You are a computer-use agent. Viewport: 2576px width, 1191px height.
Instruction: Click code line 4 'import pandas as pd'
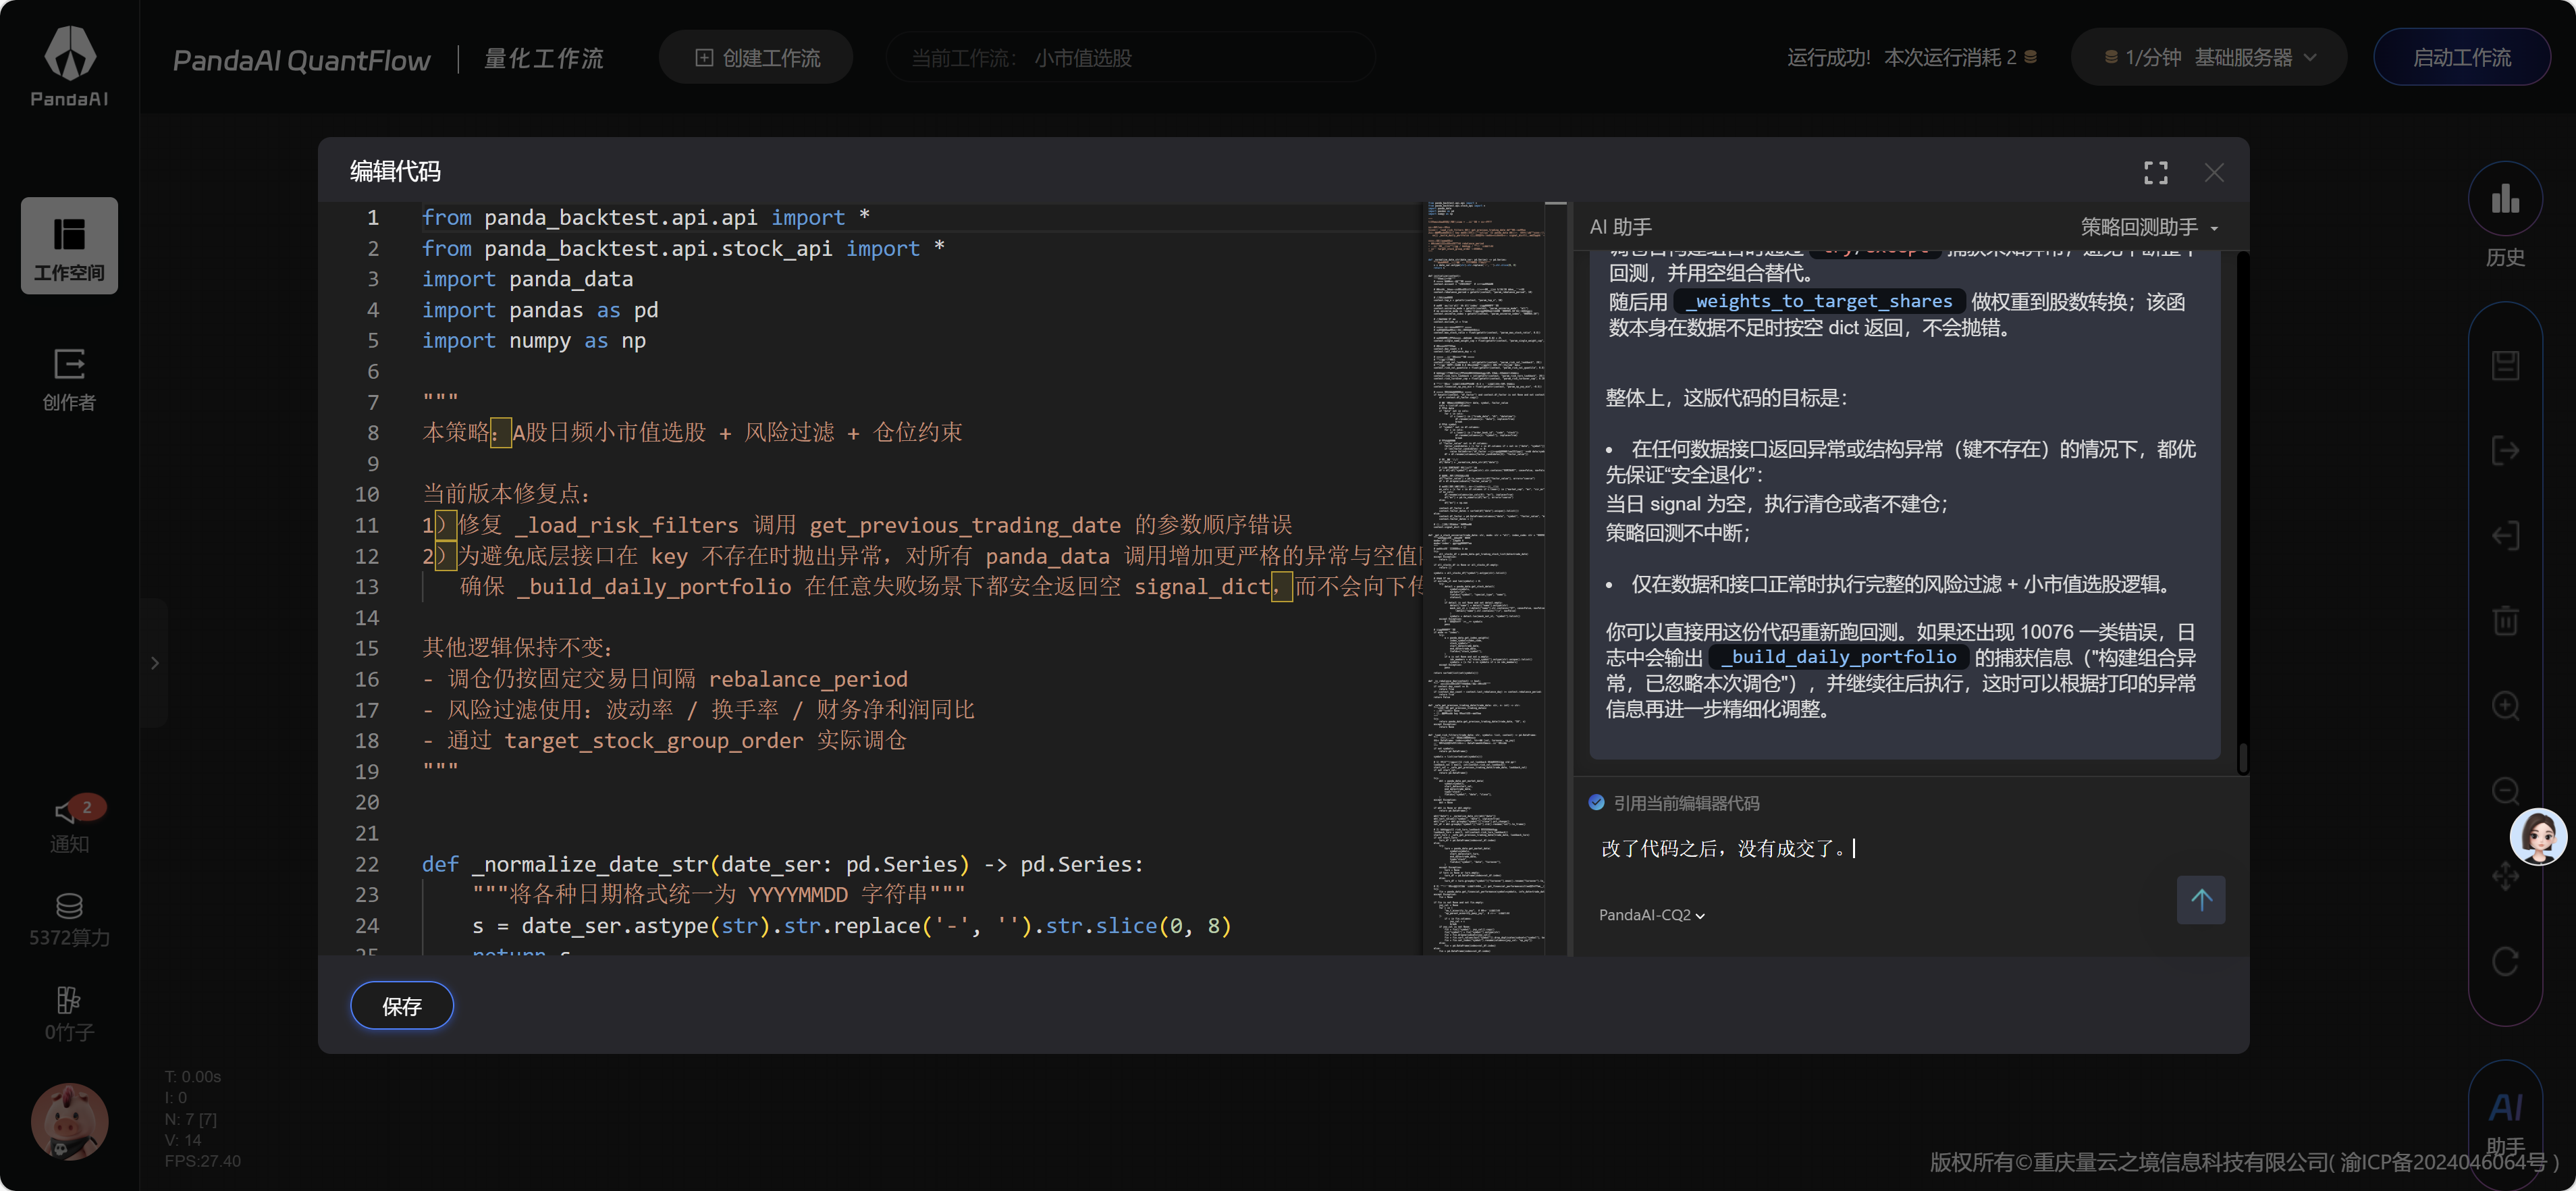(539, 310)
